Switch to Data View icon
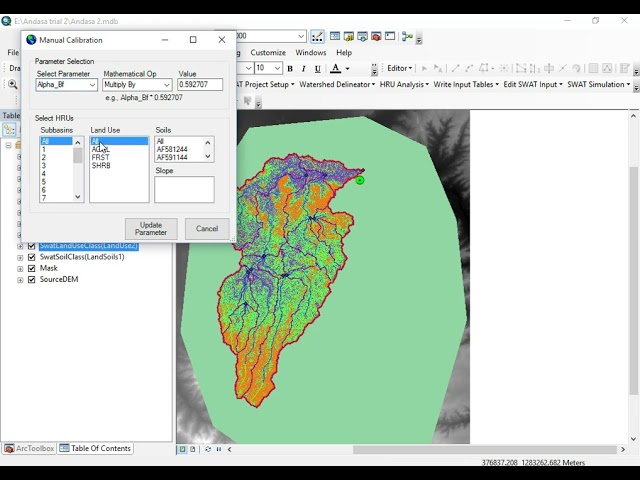The width and height of the screenshot is (640, 480). click(x=182, y=449)
